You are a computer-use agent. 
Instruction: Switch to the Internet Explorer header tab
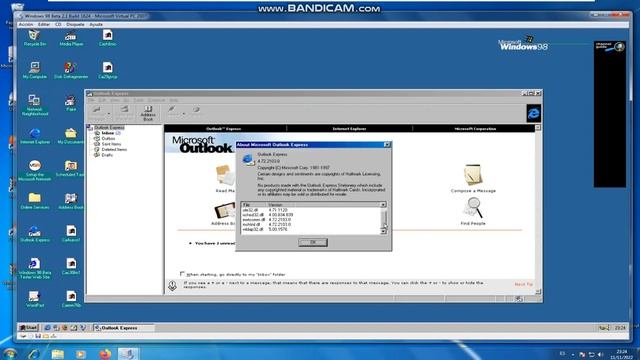(x=349, y=129)
